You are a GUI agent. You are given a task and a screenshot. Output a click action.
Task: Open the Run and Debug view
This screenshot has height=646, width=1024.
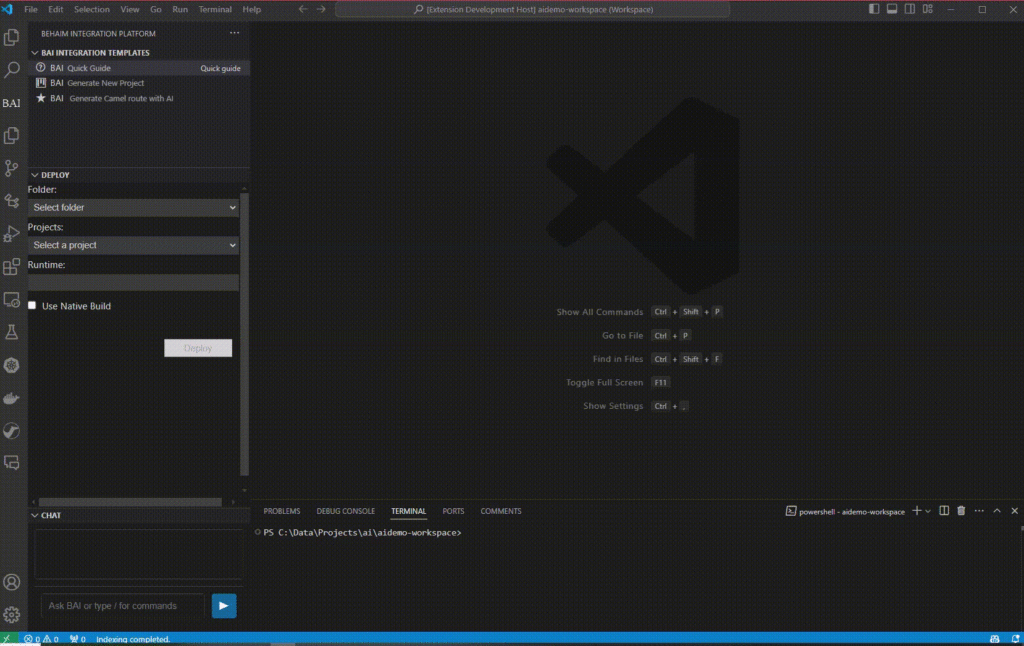[12, 234]
